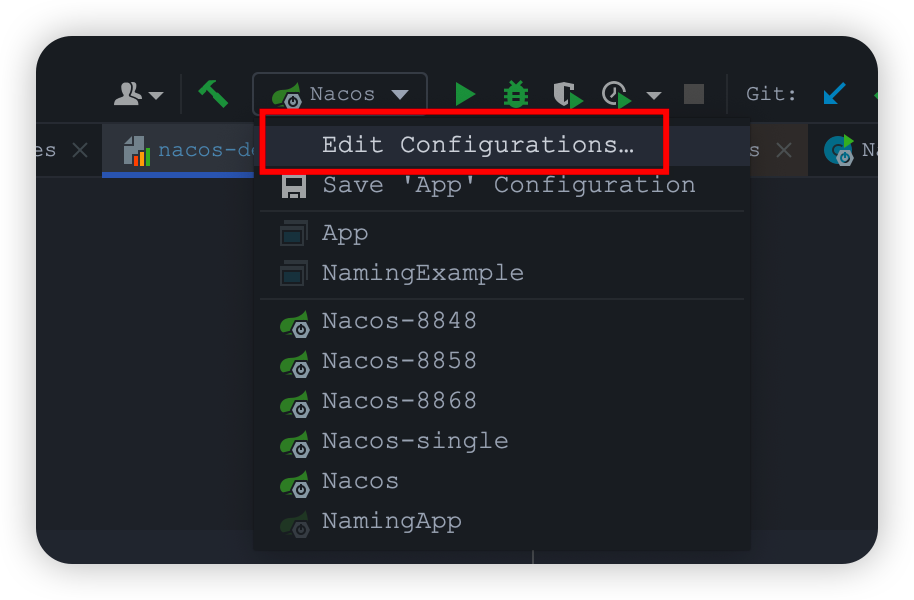Start debugging with the green bug icon
The width and height of the screenshot is (914, 600).
coord(516,94)
